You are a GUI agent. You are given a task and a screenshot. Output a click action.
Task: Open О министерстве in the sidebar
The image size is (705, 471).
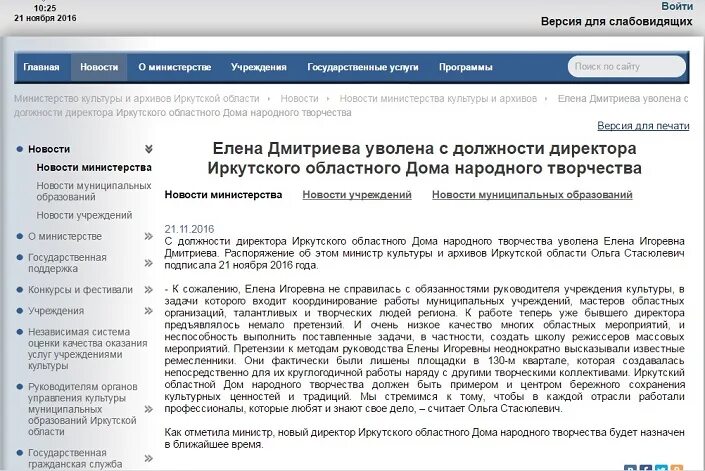coord(65,236)
